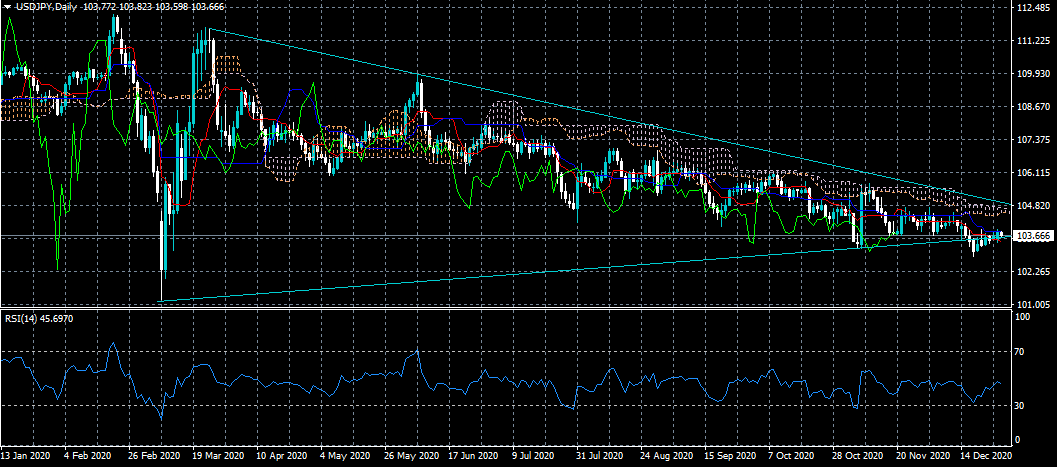Select the 13 Jan 2020 date label
This screenshot has height=467, width=1057.
point(27,453)
